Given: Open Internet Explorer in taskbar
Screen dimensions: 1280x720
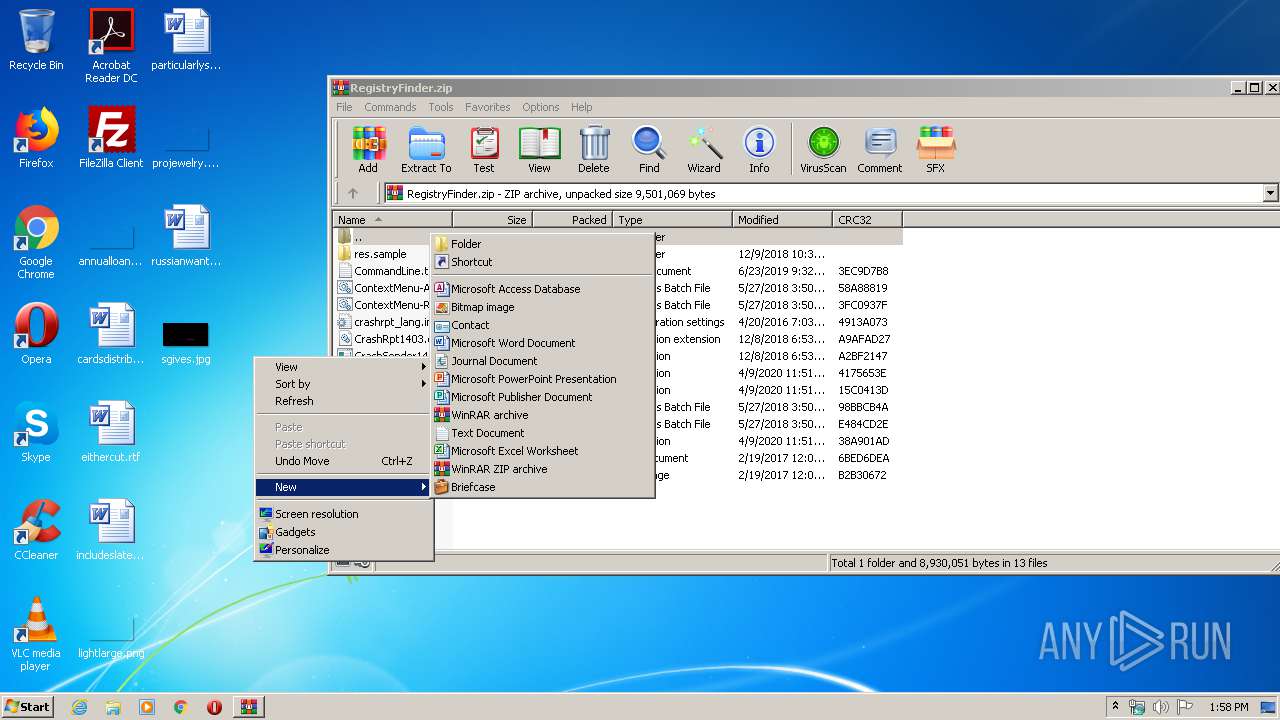Looking at the screenshot, I should tap(80, 707).
